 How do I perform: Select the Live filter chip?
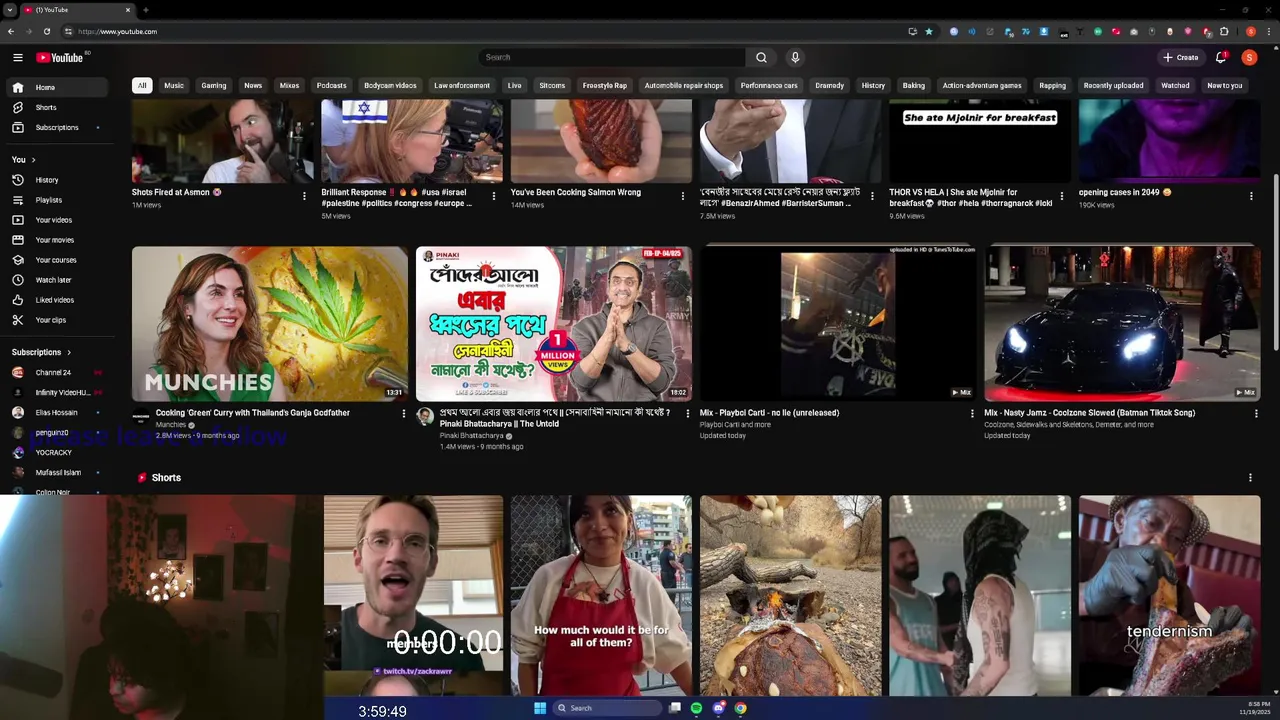[515, 86]
